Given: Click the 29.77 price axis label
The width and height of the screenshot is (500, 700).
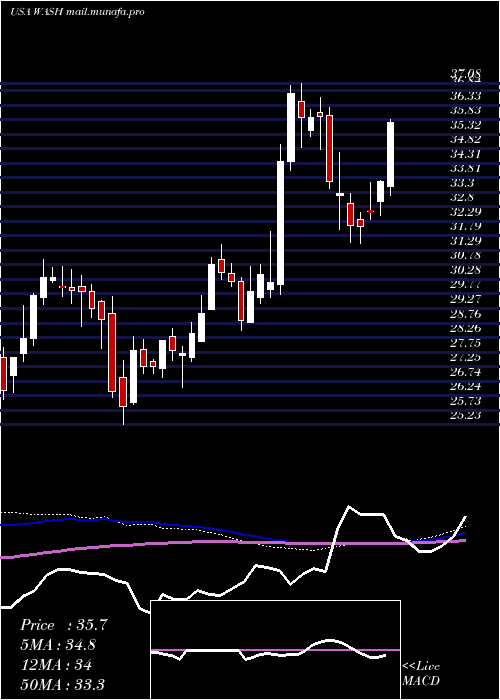Looking at the screenshot, I should coord(466,285).
